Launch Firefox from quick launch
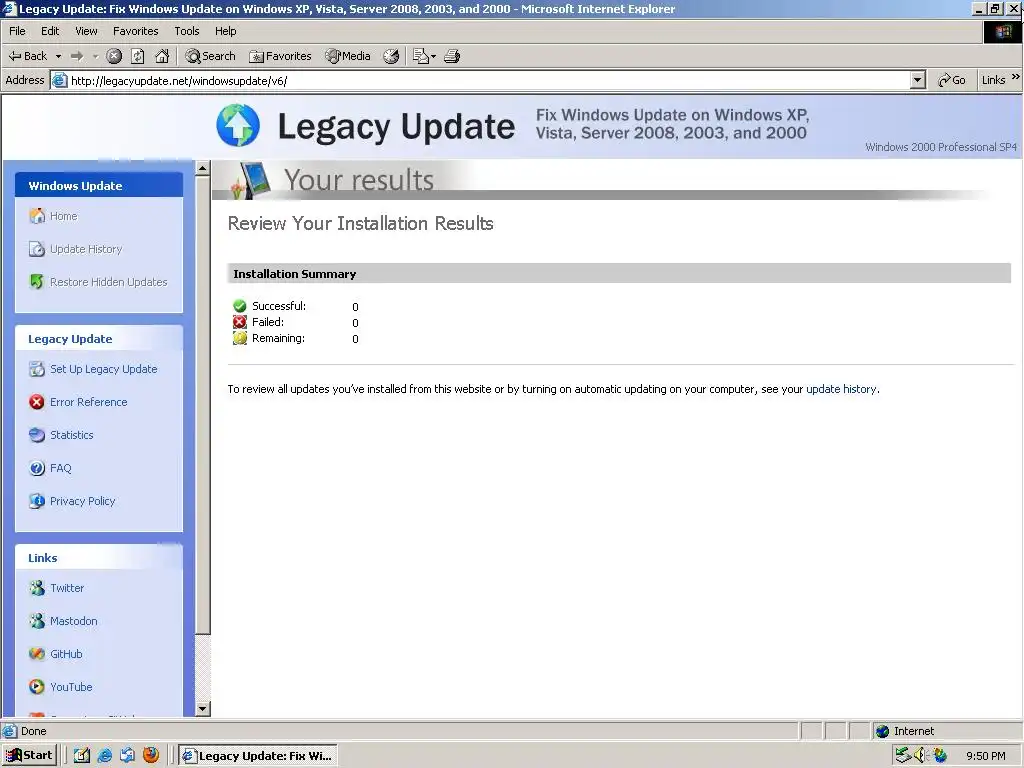This screenshot has width=1024, height=768. click(x=151, y=756)
